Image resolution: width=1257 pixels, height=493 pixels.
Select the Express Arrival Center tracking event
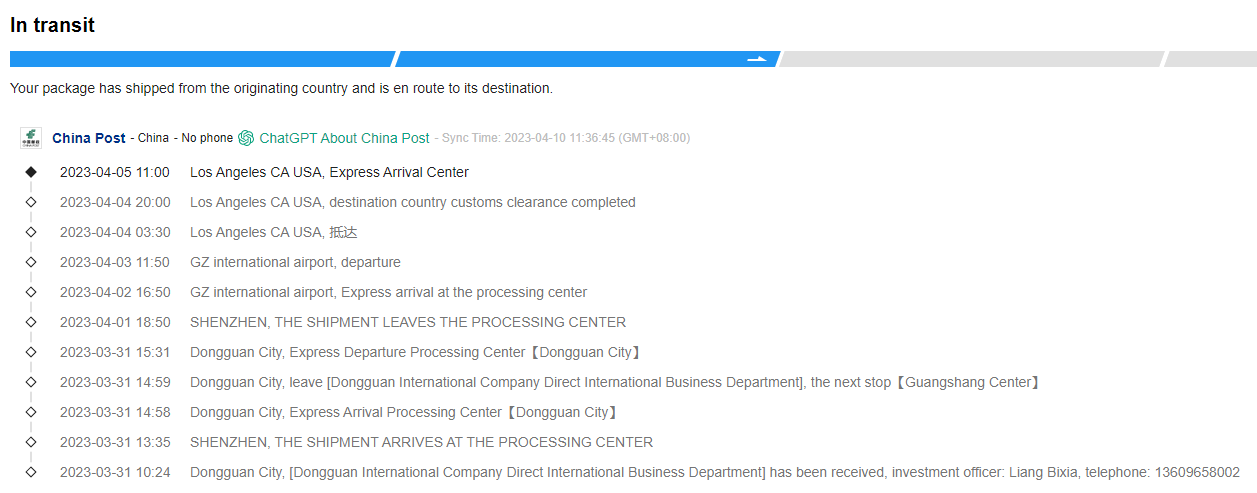point(329,172)
